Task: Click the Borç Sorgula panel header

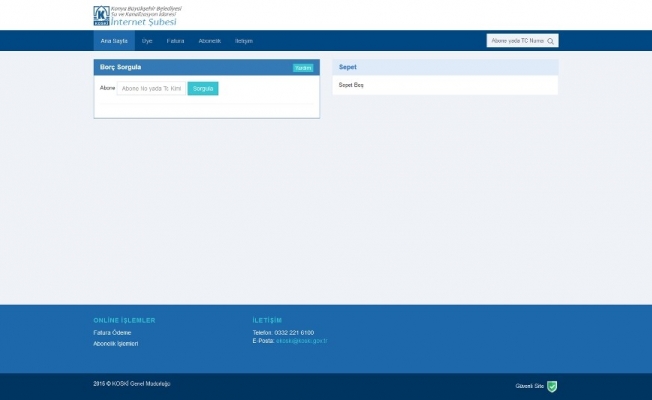Action: tap(190, 67)
